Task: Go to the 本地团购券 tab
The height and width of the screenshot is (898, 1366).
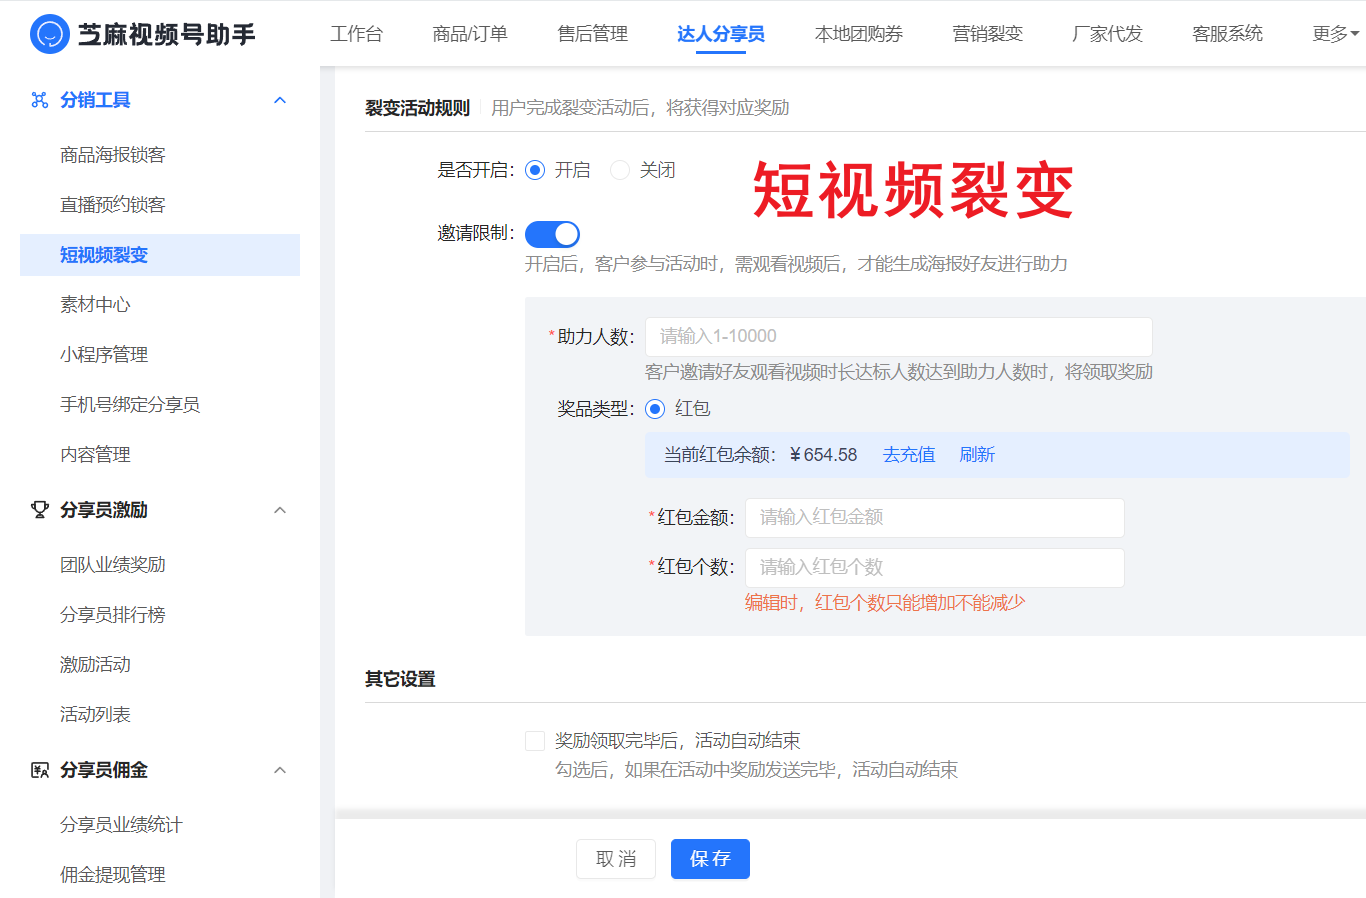Action: click(859, 34)
